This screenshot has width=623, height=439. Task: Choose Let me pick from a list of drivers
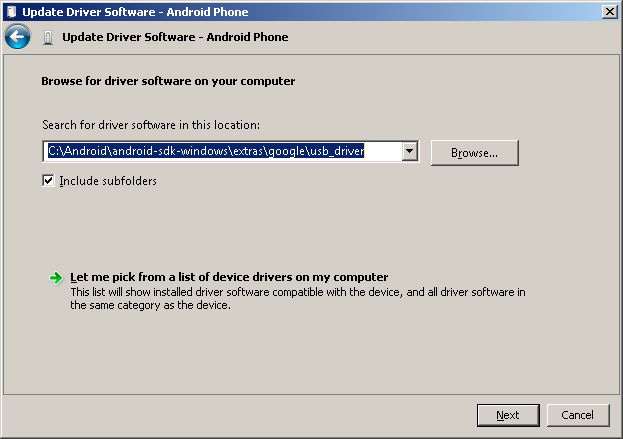(229, 277)
